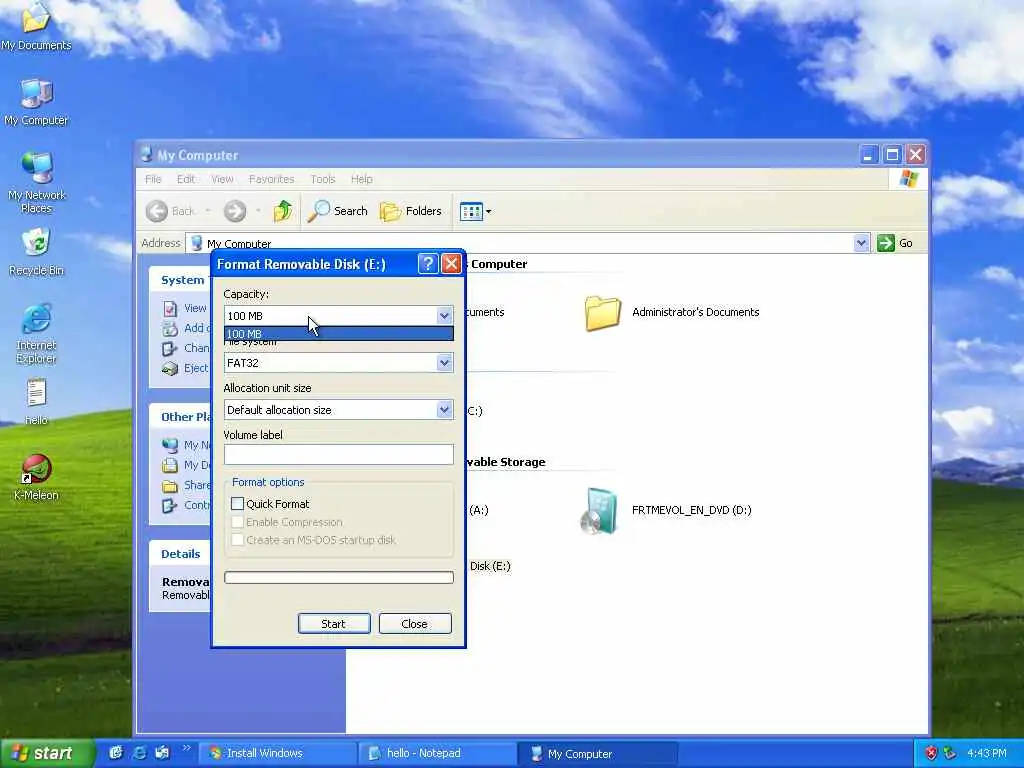Launch Internet Explorer from quick launch
The height and width of the screenshot is (768, 1024).
pyautogui.click(x=139, y=753)
